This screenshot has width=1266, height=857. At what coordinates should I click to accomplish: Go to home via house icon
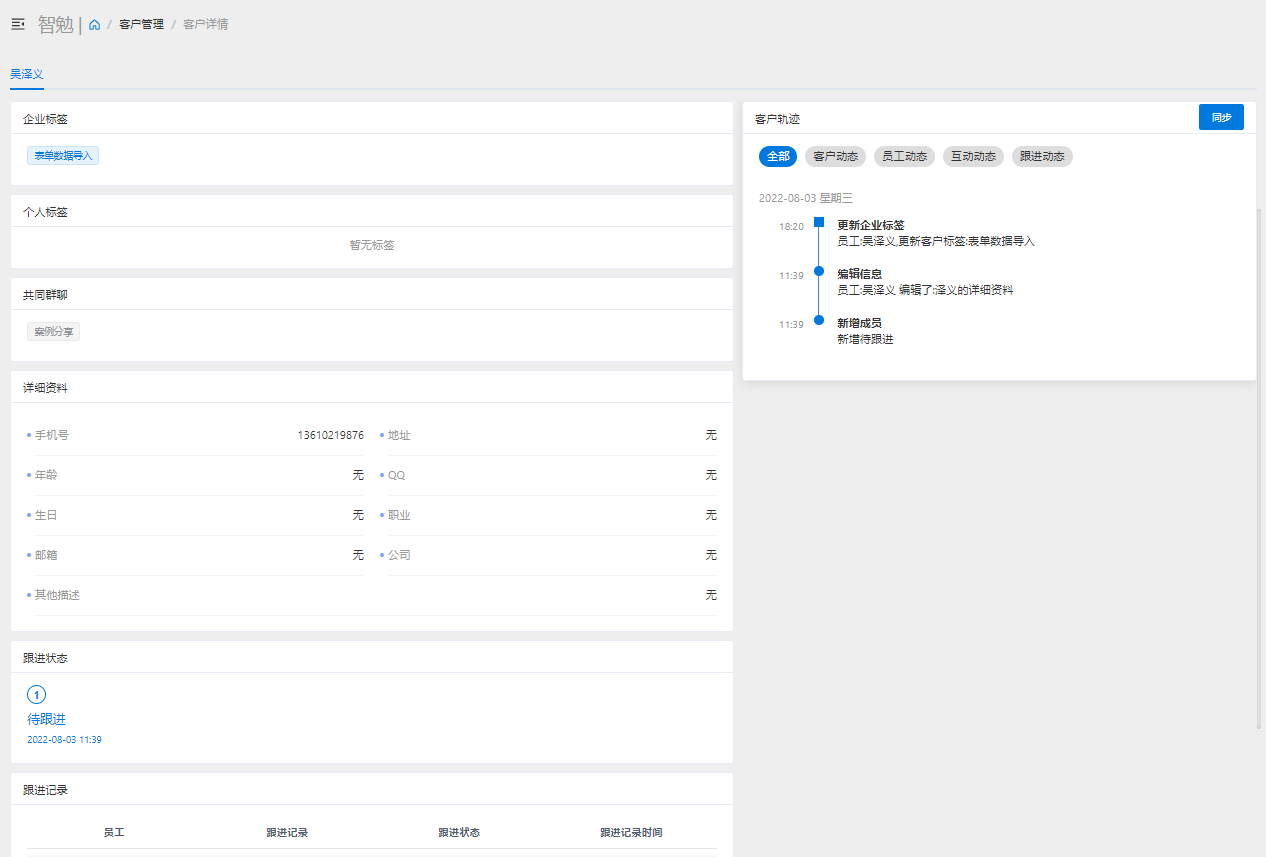click(x=94, y=25)
